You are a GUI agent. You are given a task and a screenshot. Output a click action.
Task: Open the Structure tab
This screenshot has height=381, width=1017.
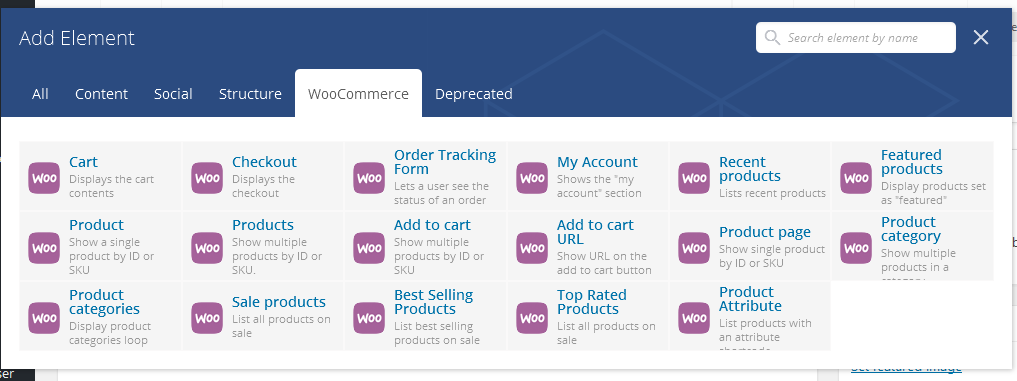[250, 93]
